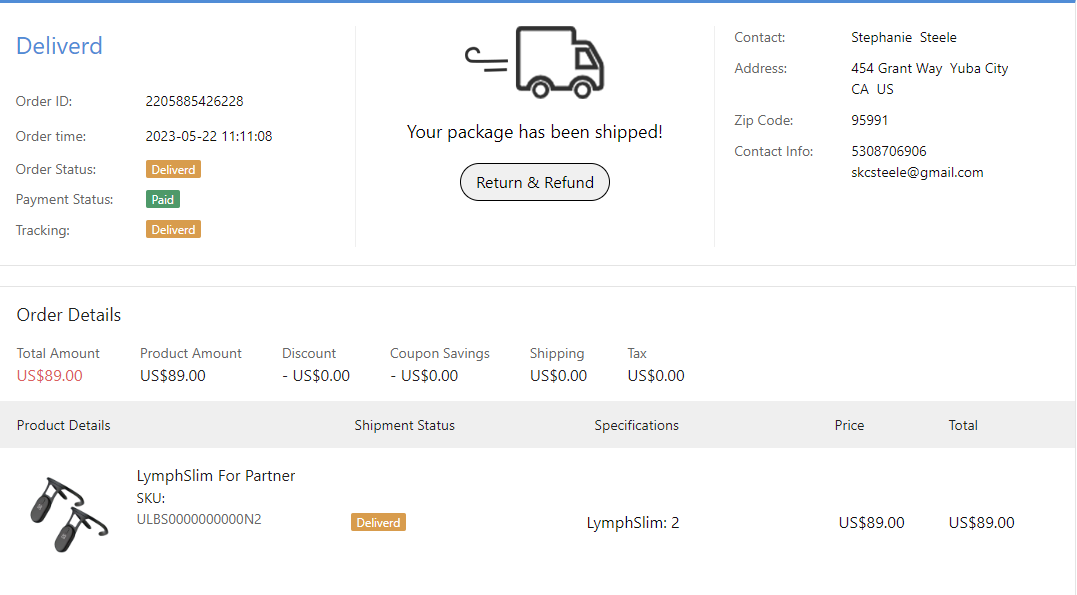Image resolution: width=1077 pixels, height=595 pixels.
Task: Click the blue Deliverd page heading
Action: [x=60, y=46]
